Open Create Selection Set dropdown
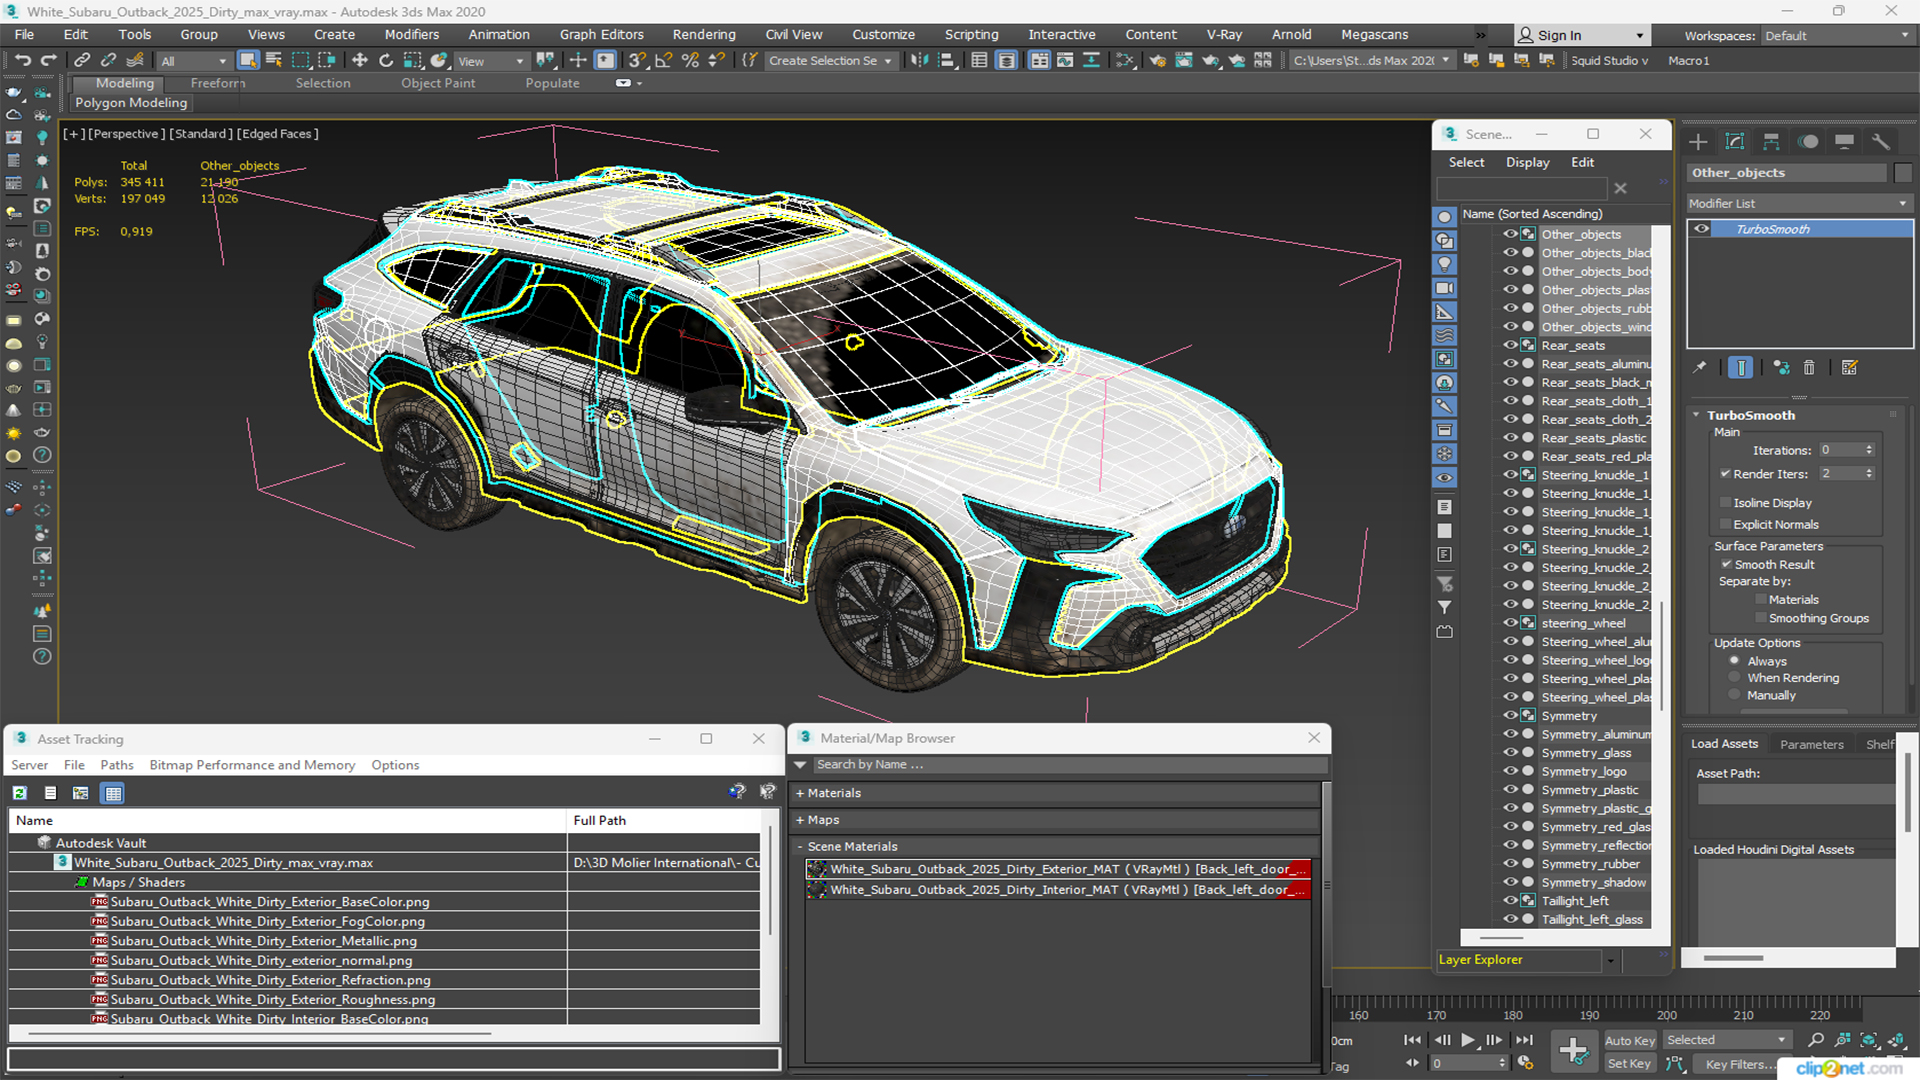 (831, 61)
